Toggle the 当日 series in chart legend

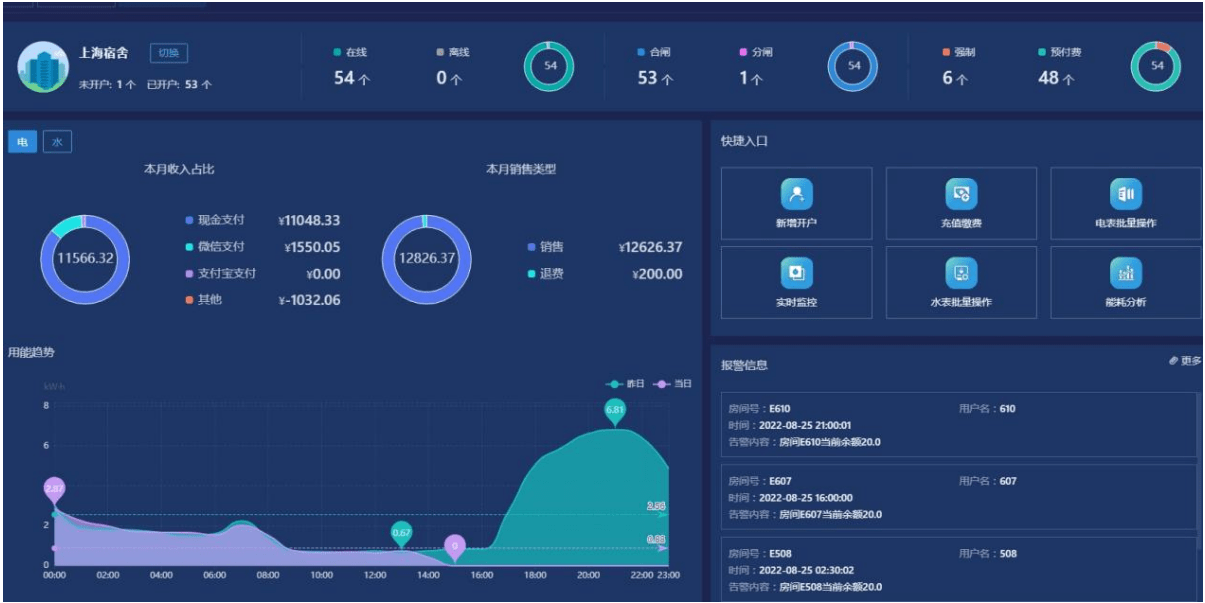click(673, 384)
